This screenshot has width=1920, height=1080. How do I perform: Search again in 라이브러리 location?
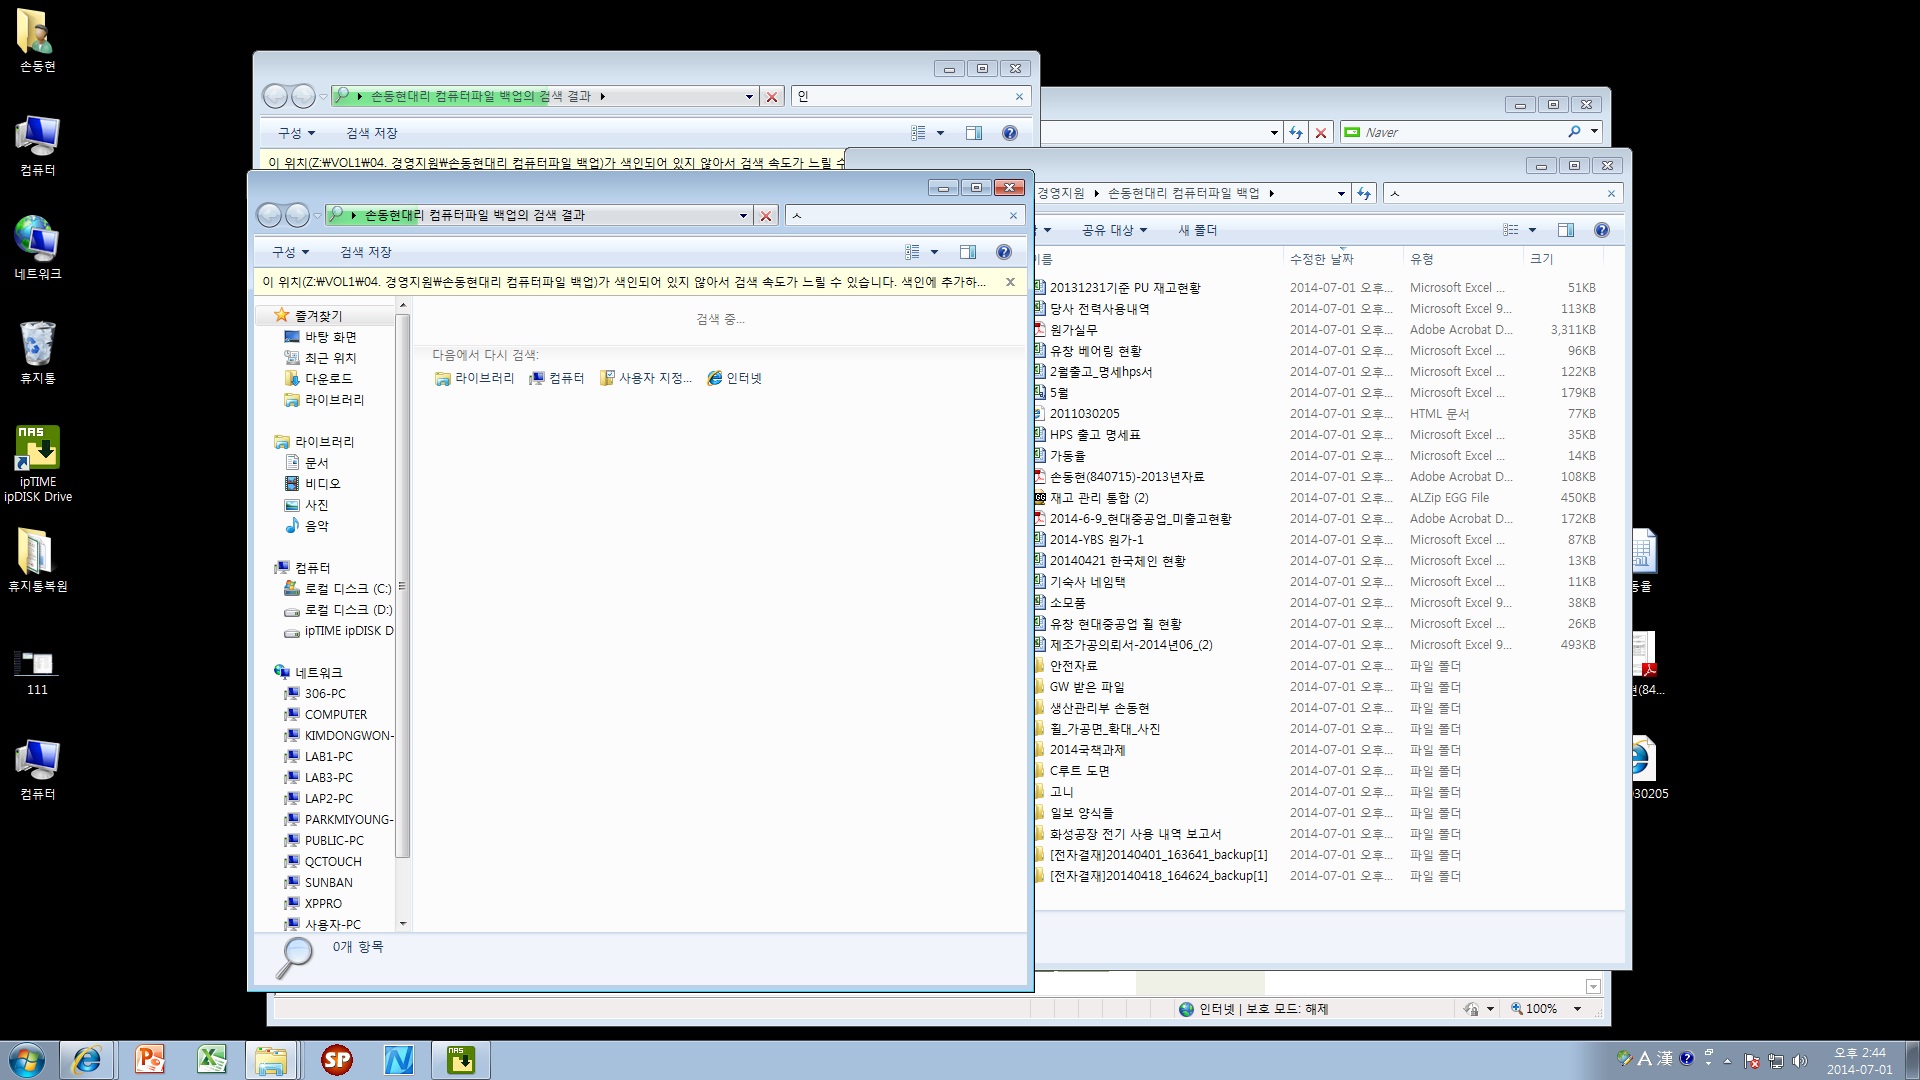[475, 378]
